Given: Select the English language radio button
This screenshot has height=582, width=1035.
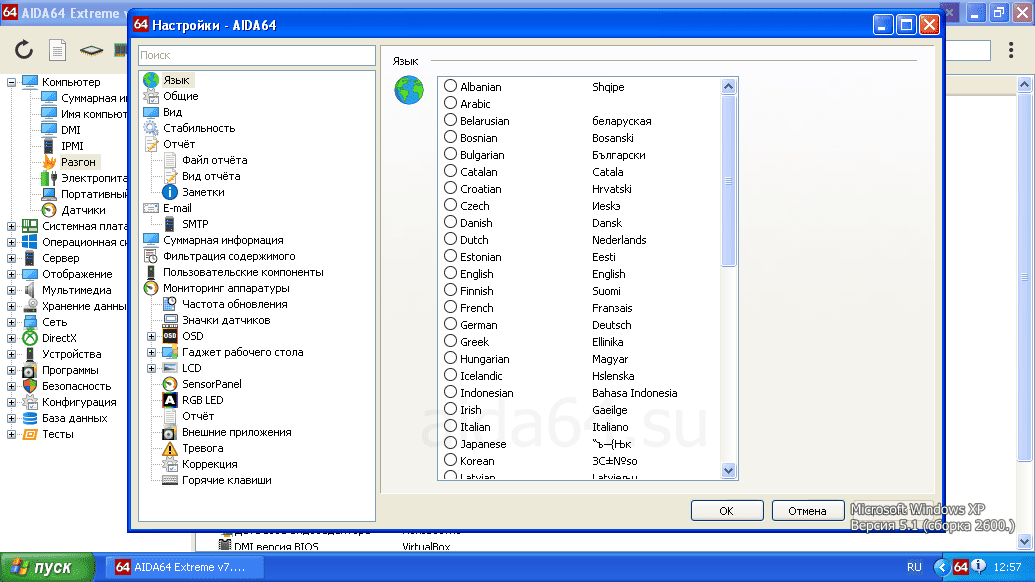Looking at the screenshot, I should coord(450,273).
